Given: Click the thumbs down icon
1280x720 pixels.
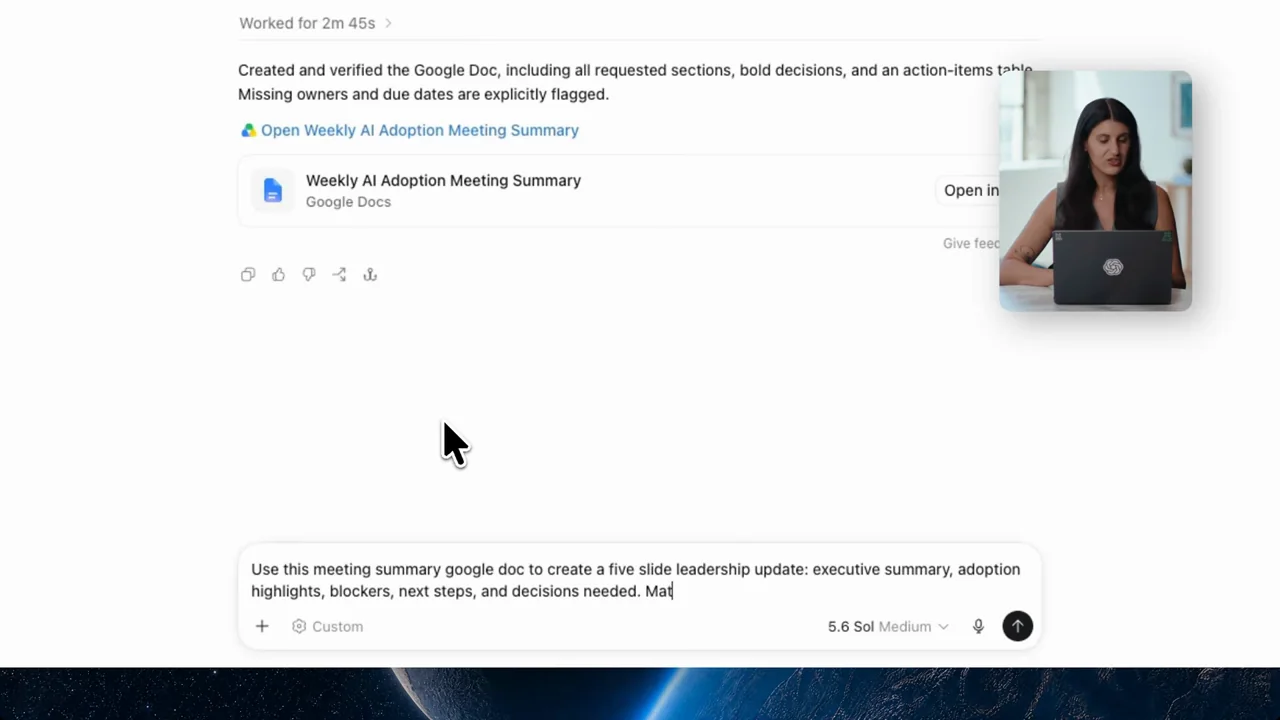Looking at the screenshot, I should click(x=309, y=275).
